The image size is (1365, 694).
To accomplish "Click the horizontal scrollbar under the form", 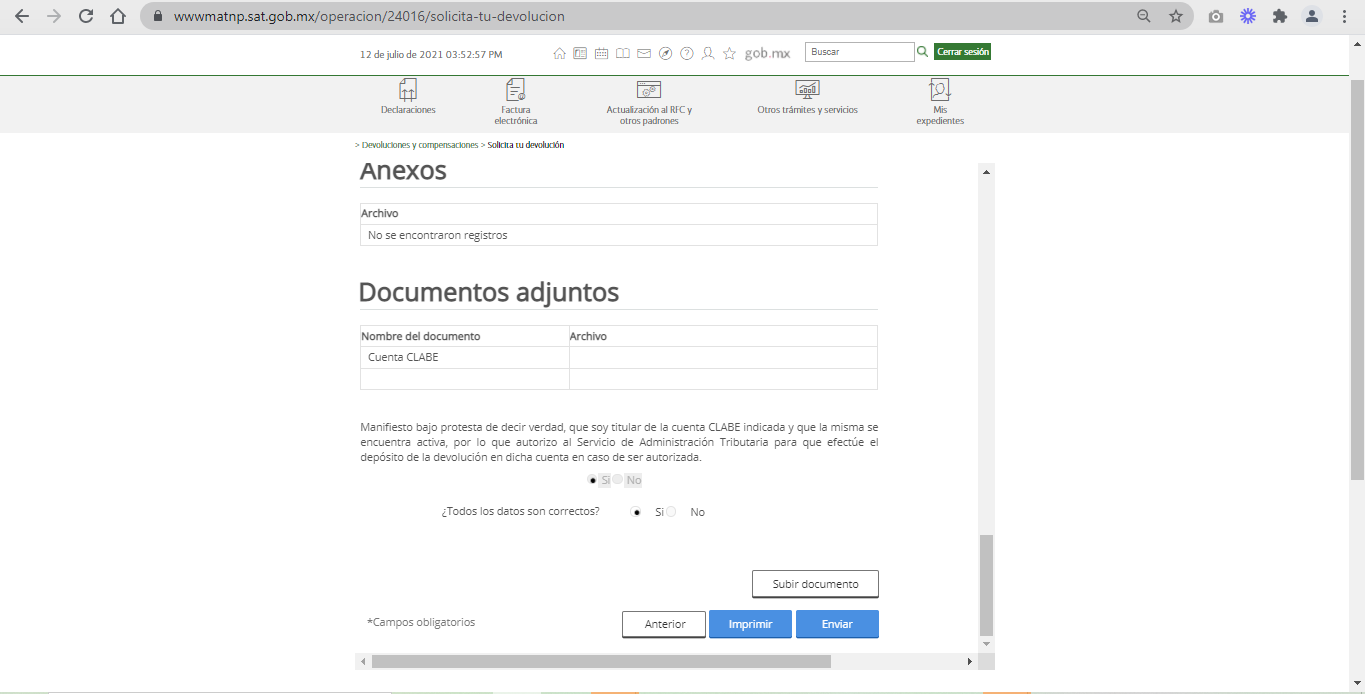I will coord(600,661).
